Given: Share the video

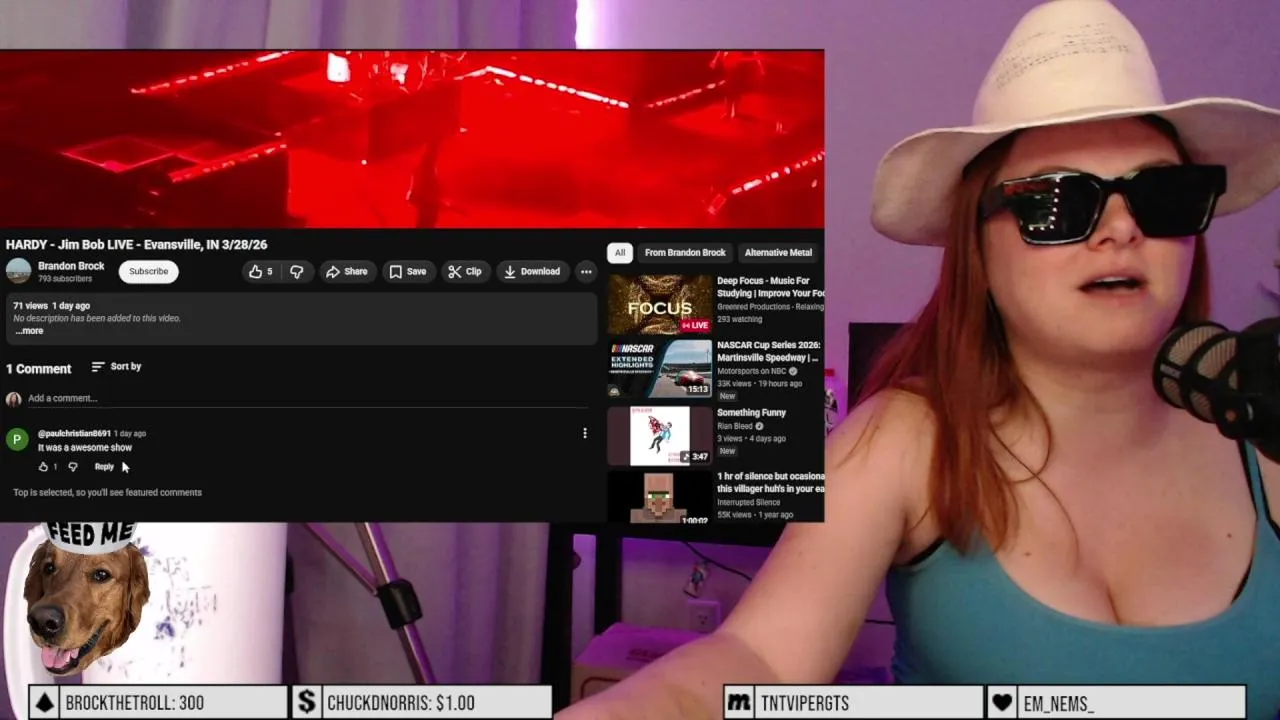Looking at the screenshot, I should pos(346,271).
